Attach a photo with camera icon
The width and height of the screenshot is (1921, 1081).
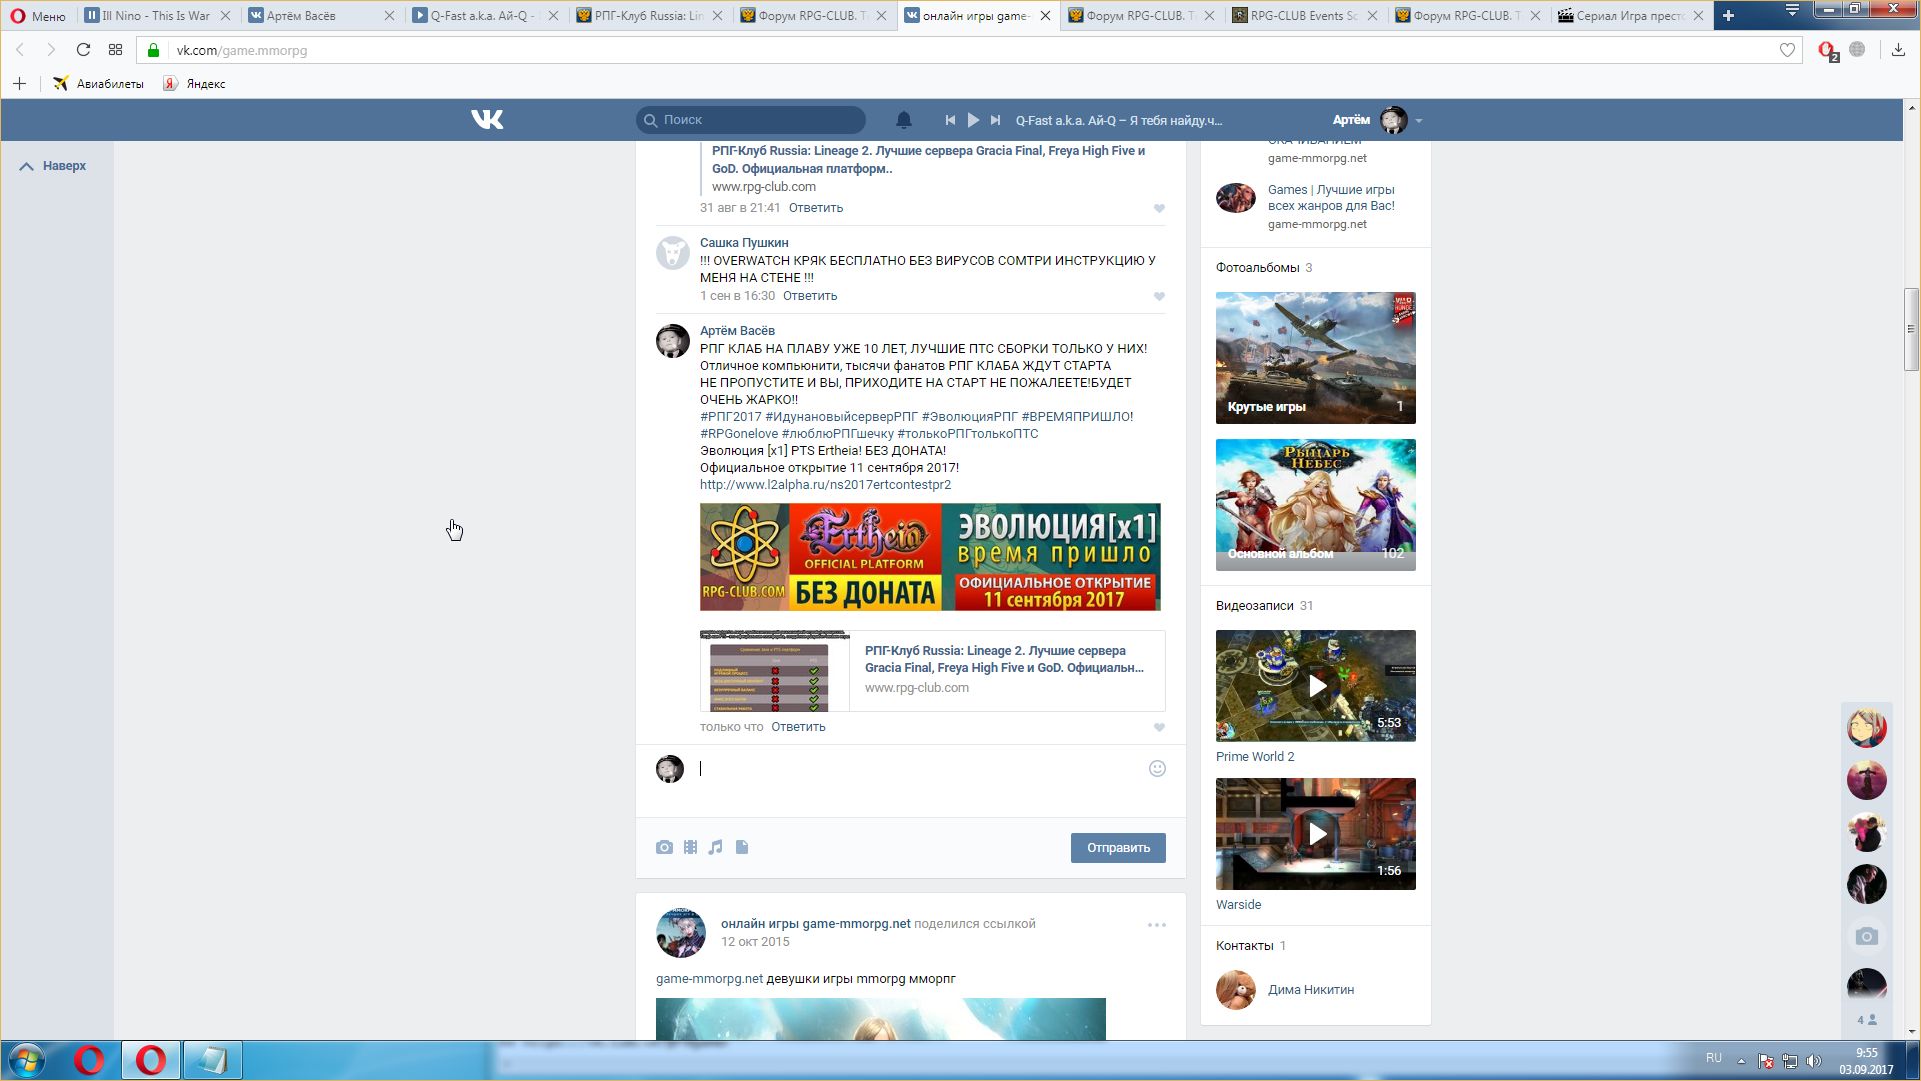664,847
